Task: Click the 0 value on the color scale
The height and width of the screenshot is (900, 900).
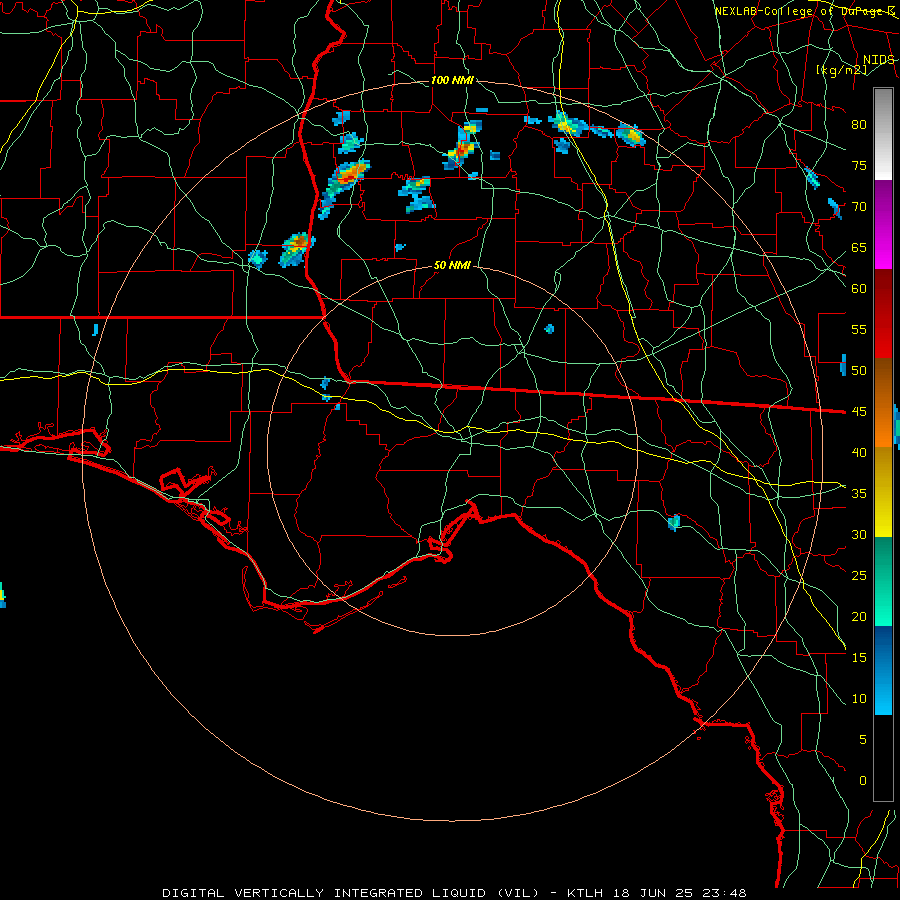Action: point(863,781)
